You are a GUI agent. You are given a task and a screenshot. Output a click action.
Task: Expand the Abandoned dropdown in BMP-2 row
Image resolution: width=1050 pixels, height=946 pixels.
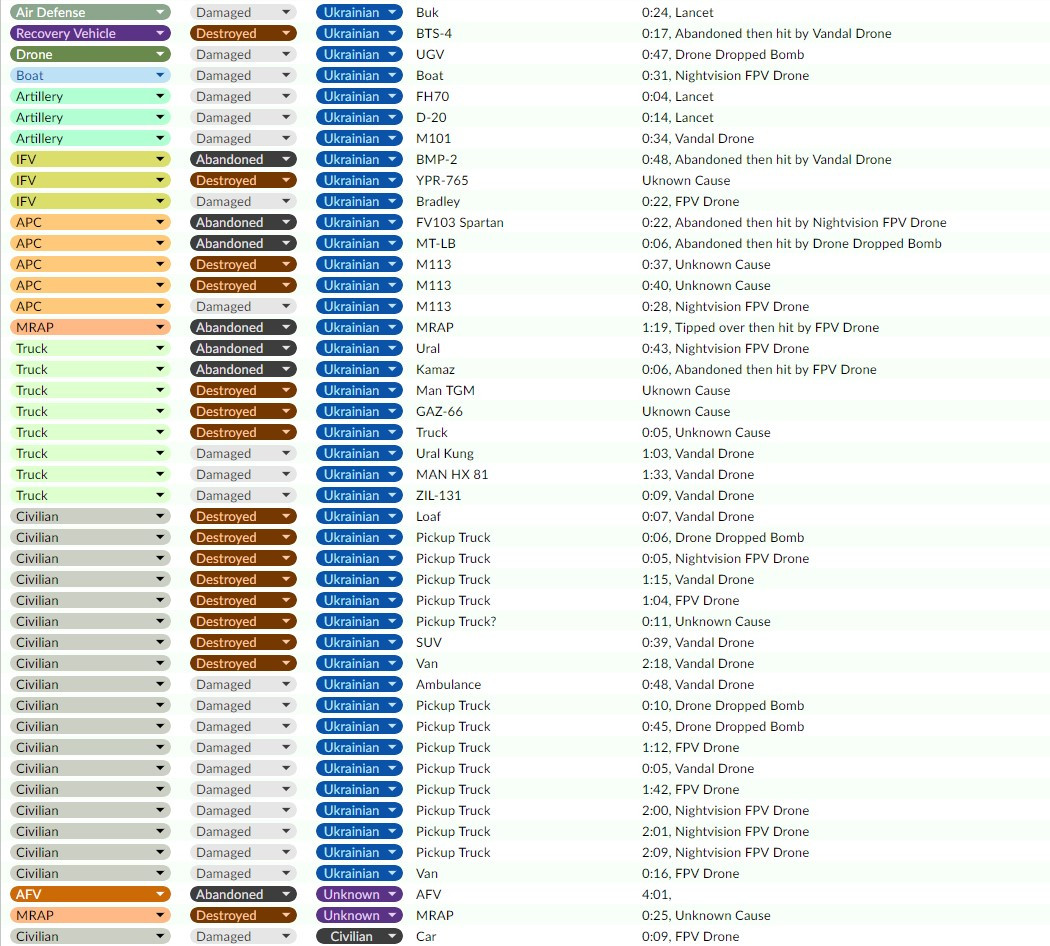point(243,159)
